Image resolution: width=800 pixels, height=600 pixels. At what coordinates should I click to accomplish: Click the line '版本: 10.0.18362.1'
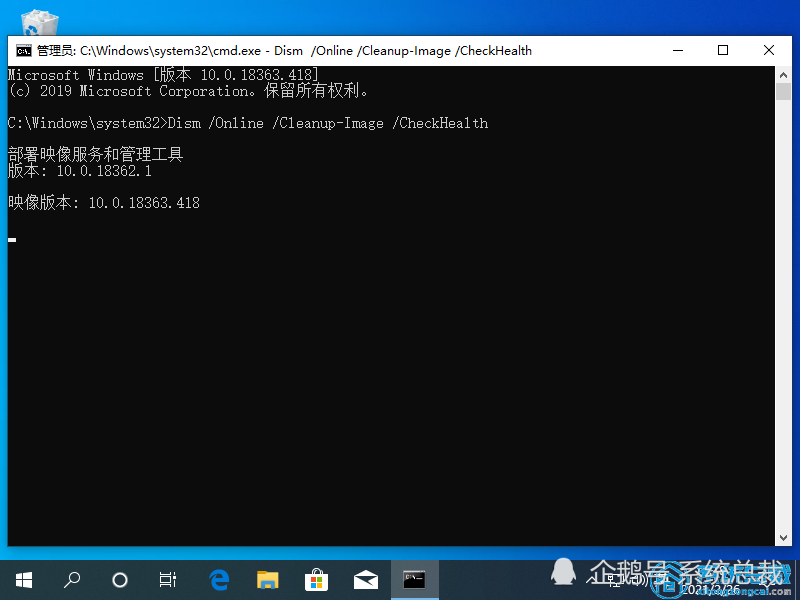tap(80, 170)
